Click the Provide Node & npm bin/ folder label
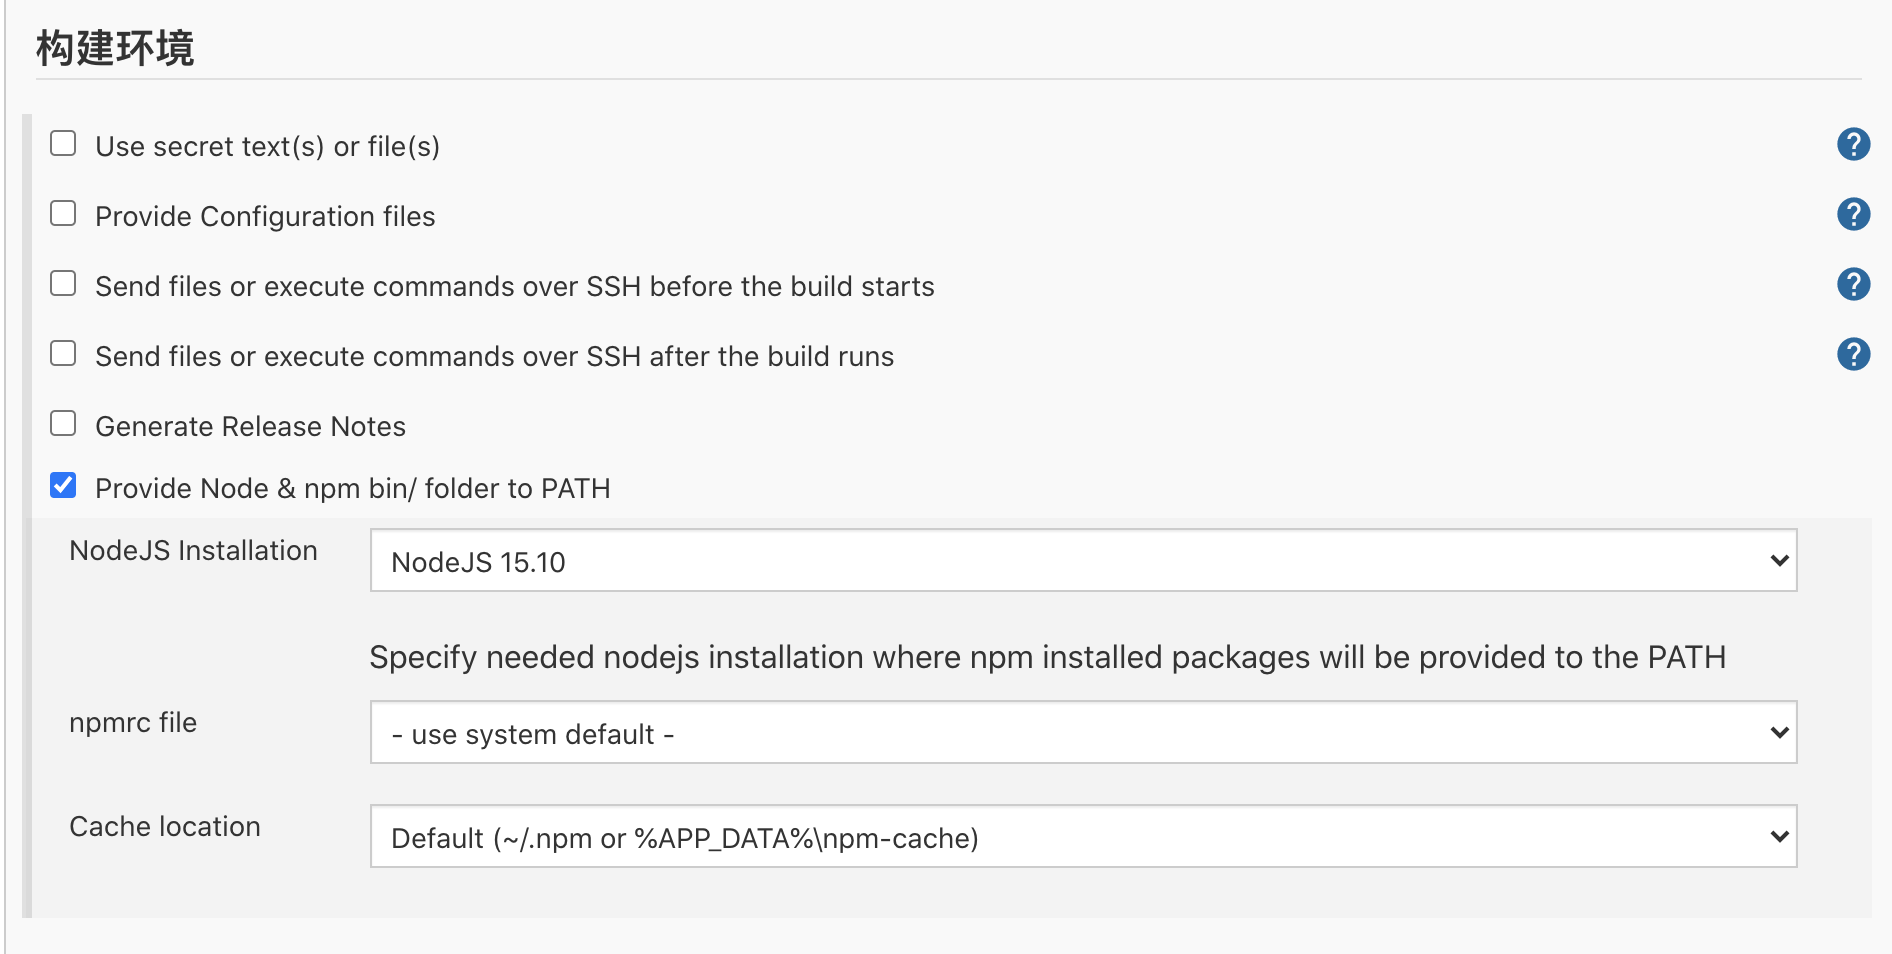The image size is (1892, 954). coord(352,489)
